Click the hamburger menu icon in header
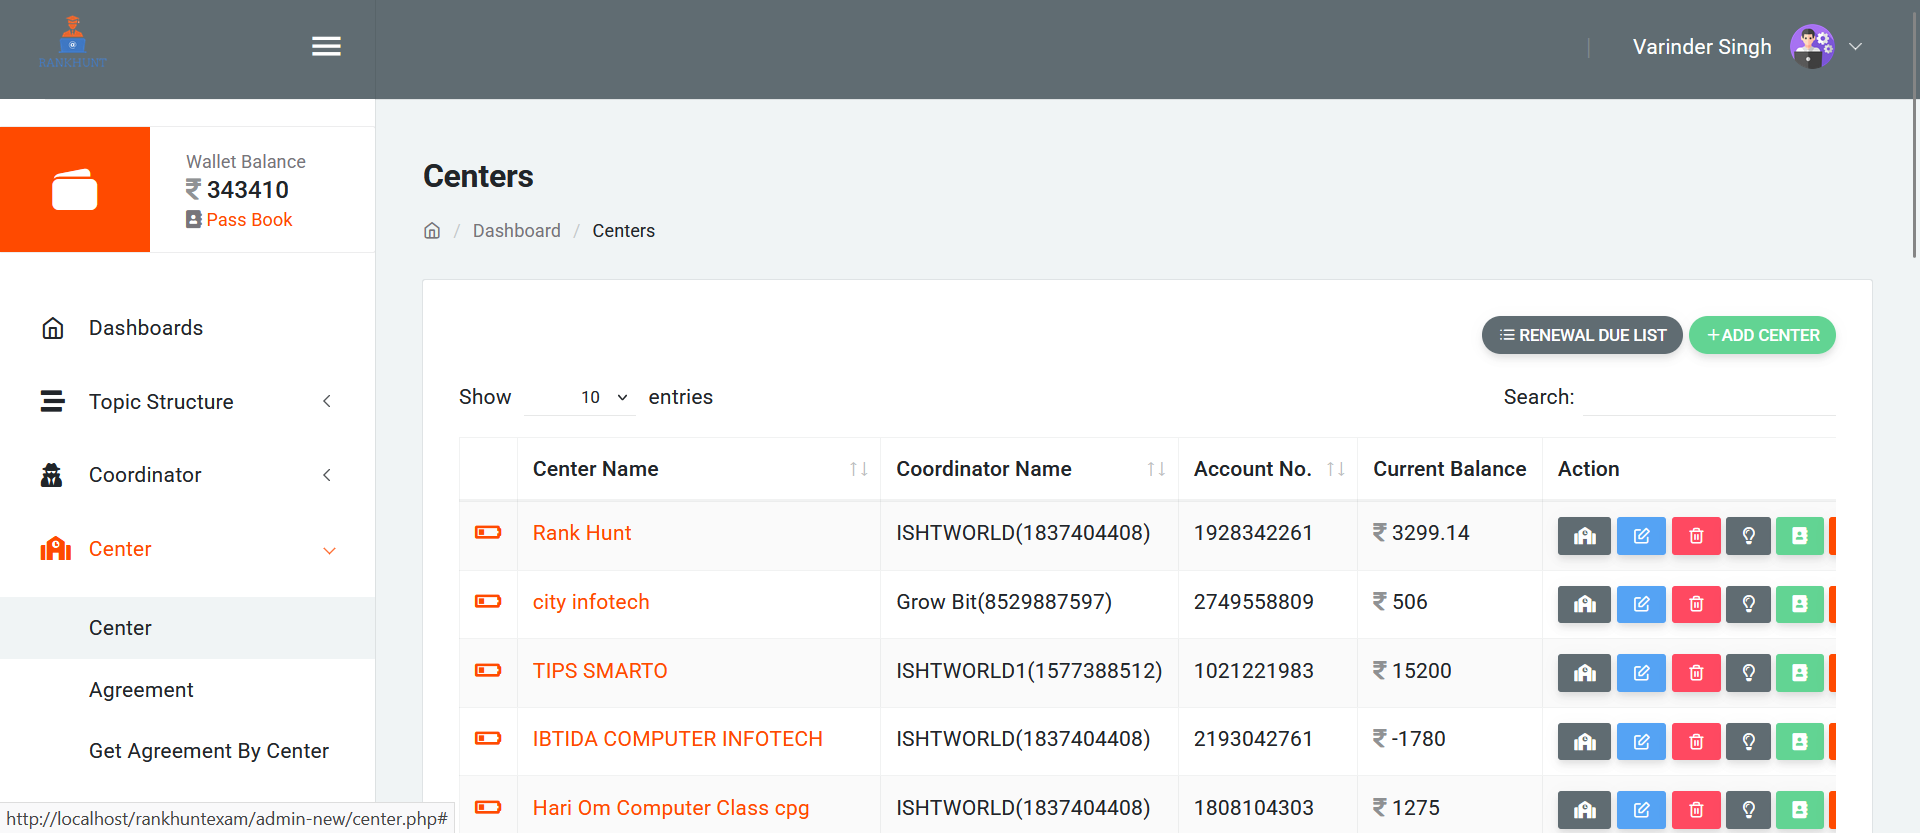Image resolution: width=1920 pixels, height=833 pixels. point(326,47)
